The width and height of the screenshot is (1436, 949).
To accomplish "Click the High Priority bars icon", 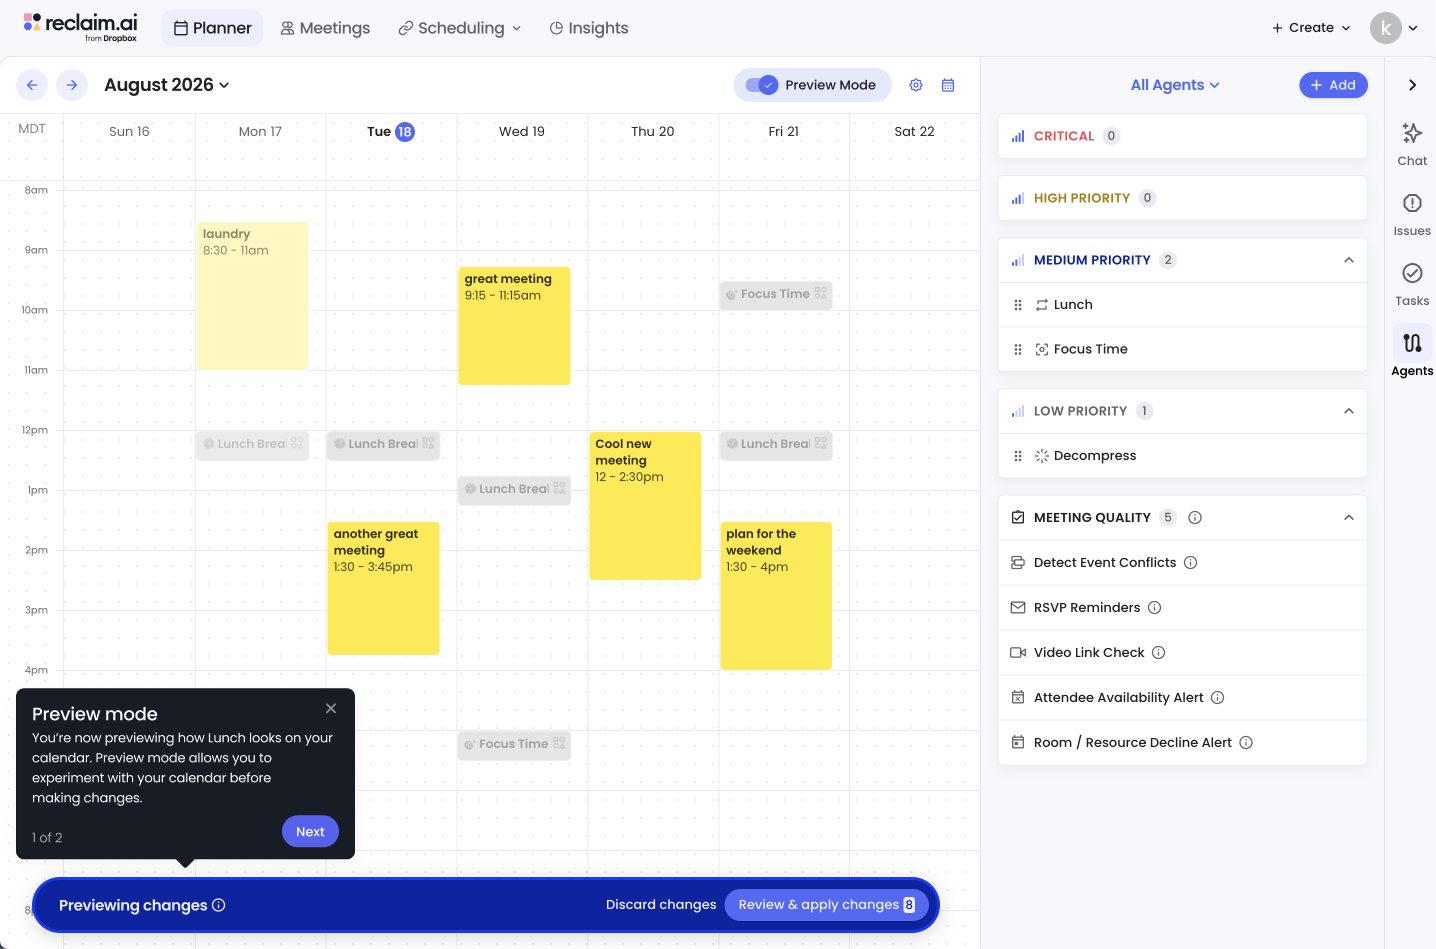I will pyautogui.click(x=1018, y=198).
